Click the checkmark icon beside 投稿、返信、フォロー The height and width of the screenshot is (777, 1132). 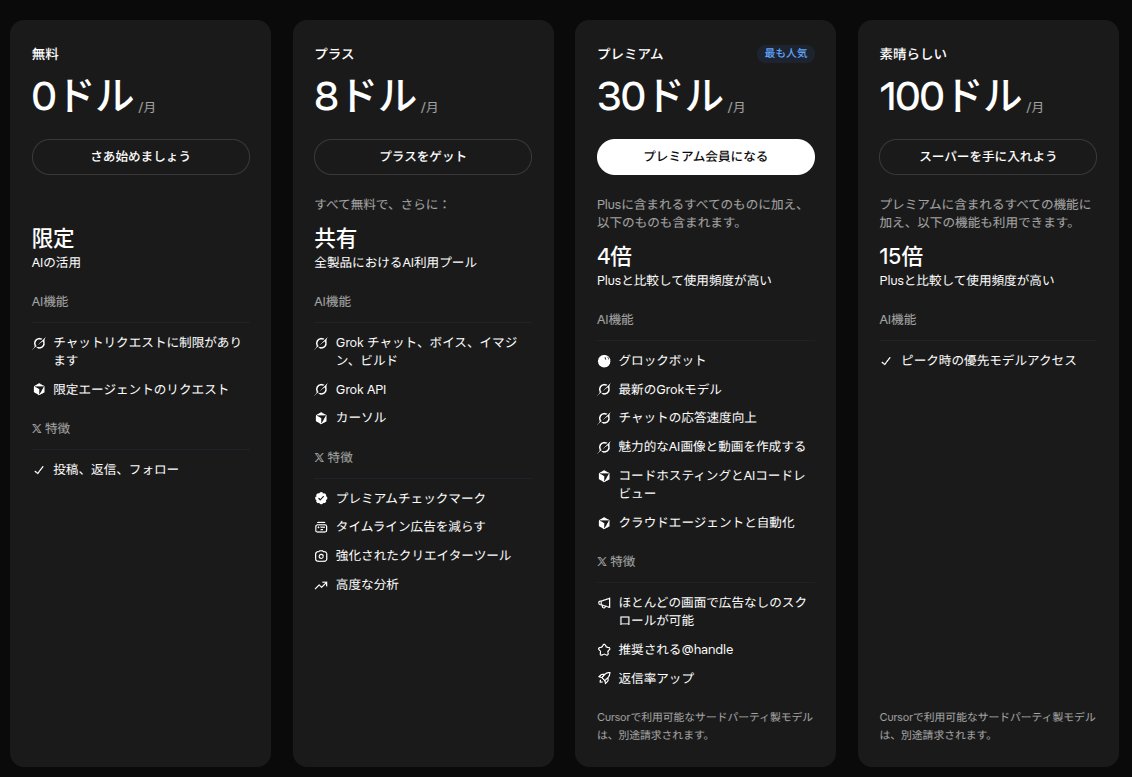coord(39,470)
